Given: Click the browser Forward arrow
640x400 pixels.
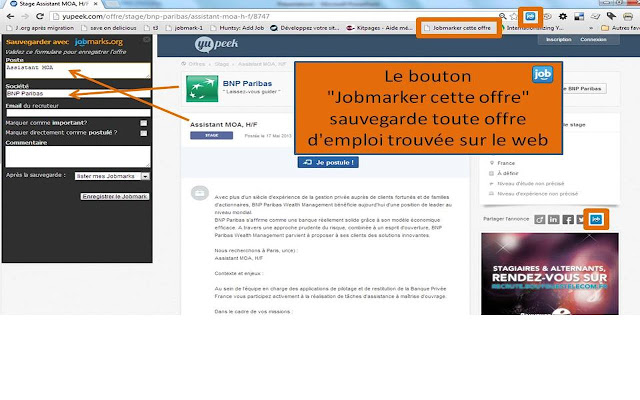Looking at the screenshot, I should [x=25, y=16].
